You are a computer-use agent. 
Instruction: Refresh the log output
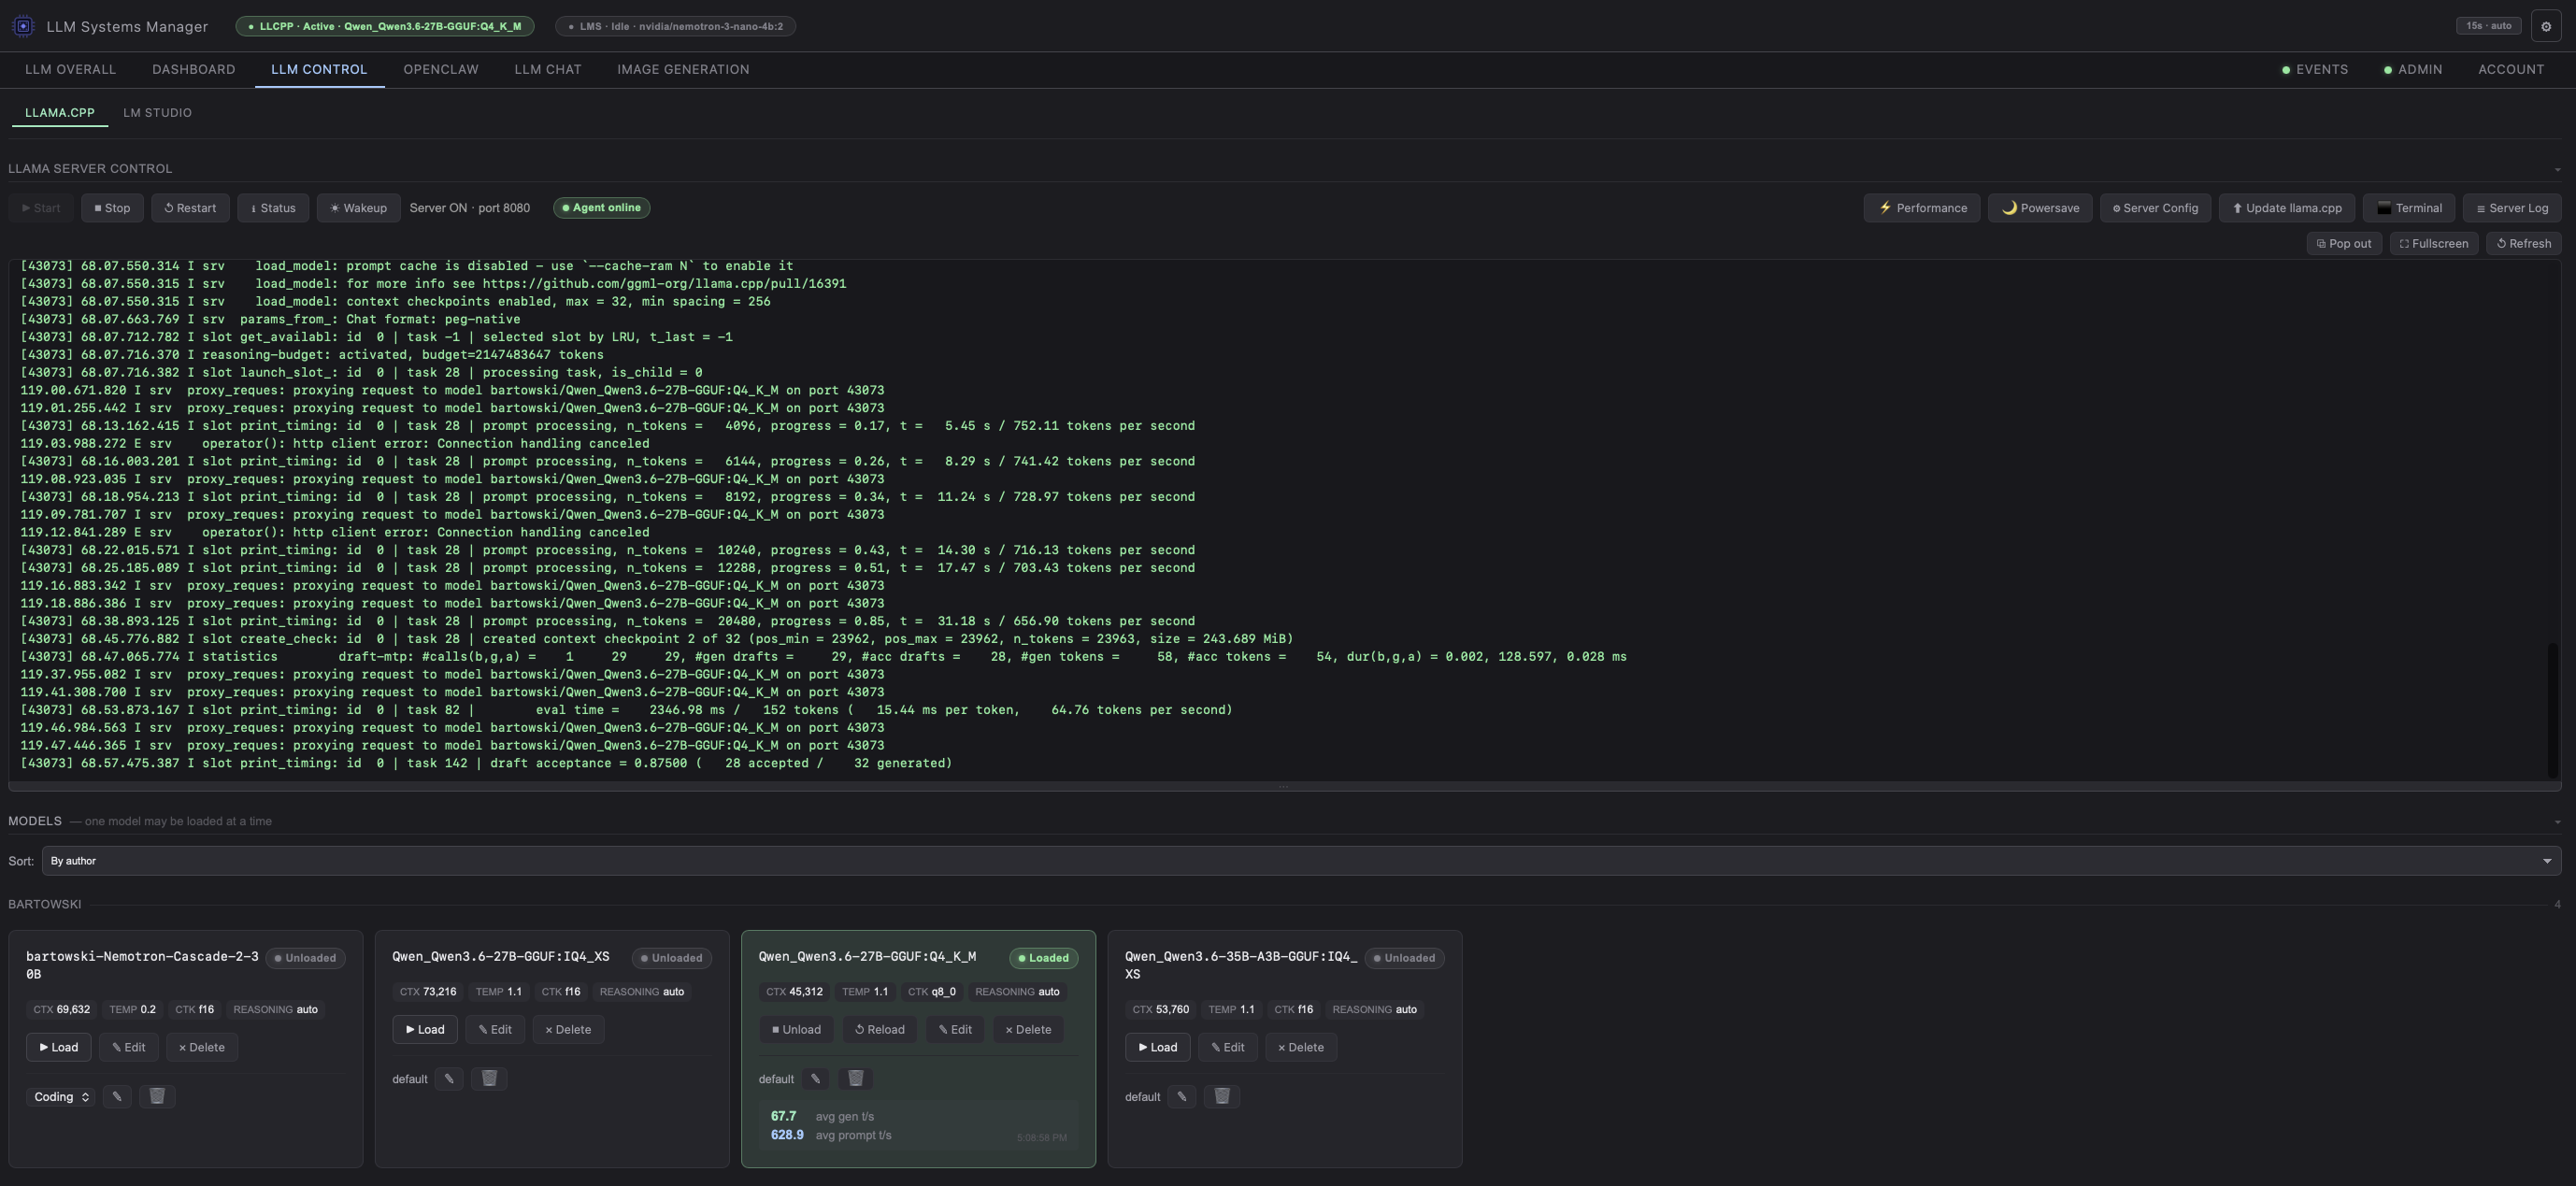2524,243
